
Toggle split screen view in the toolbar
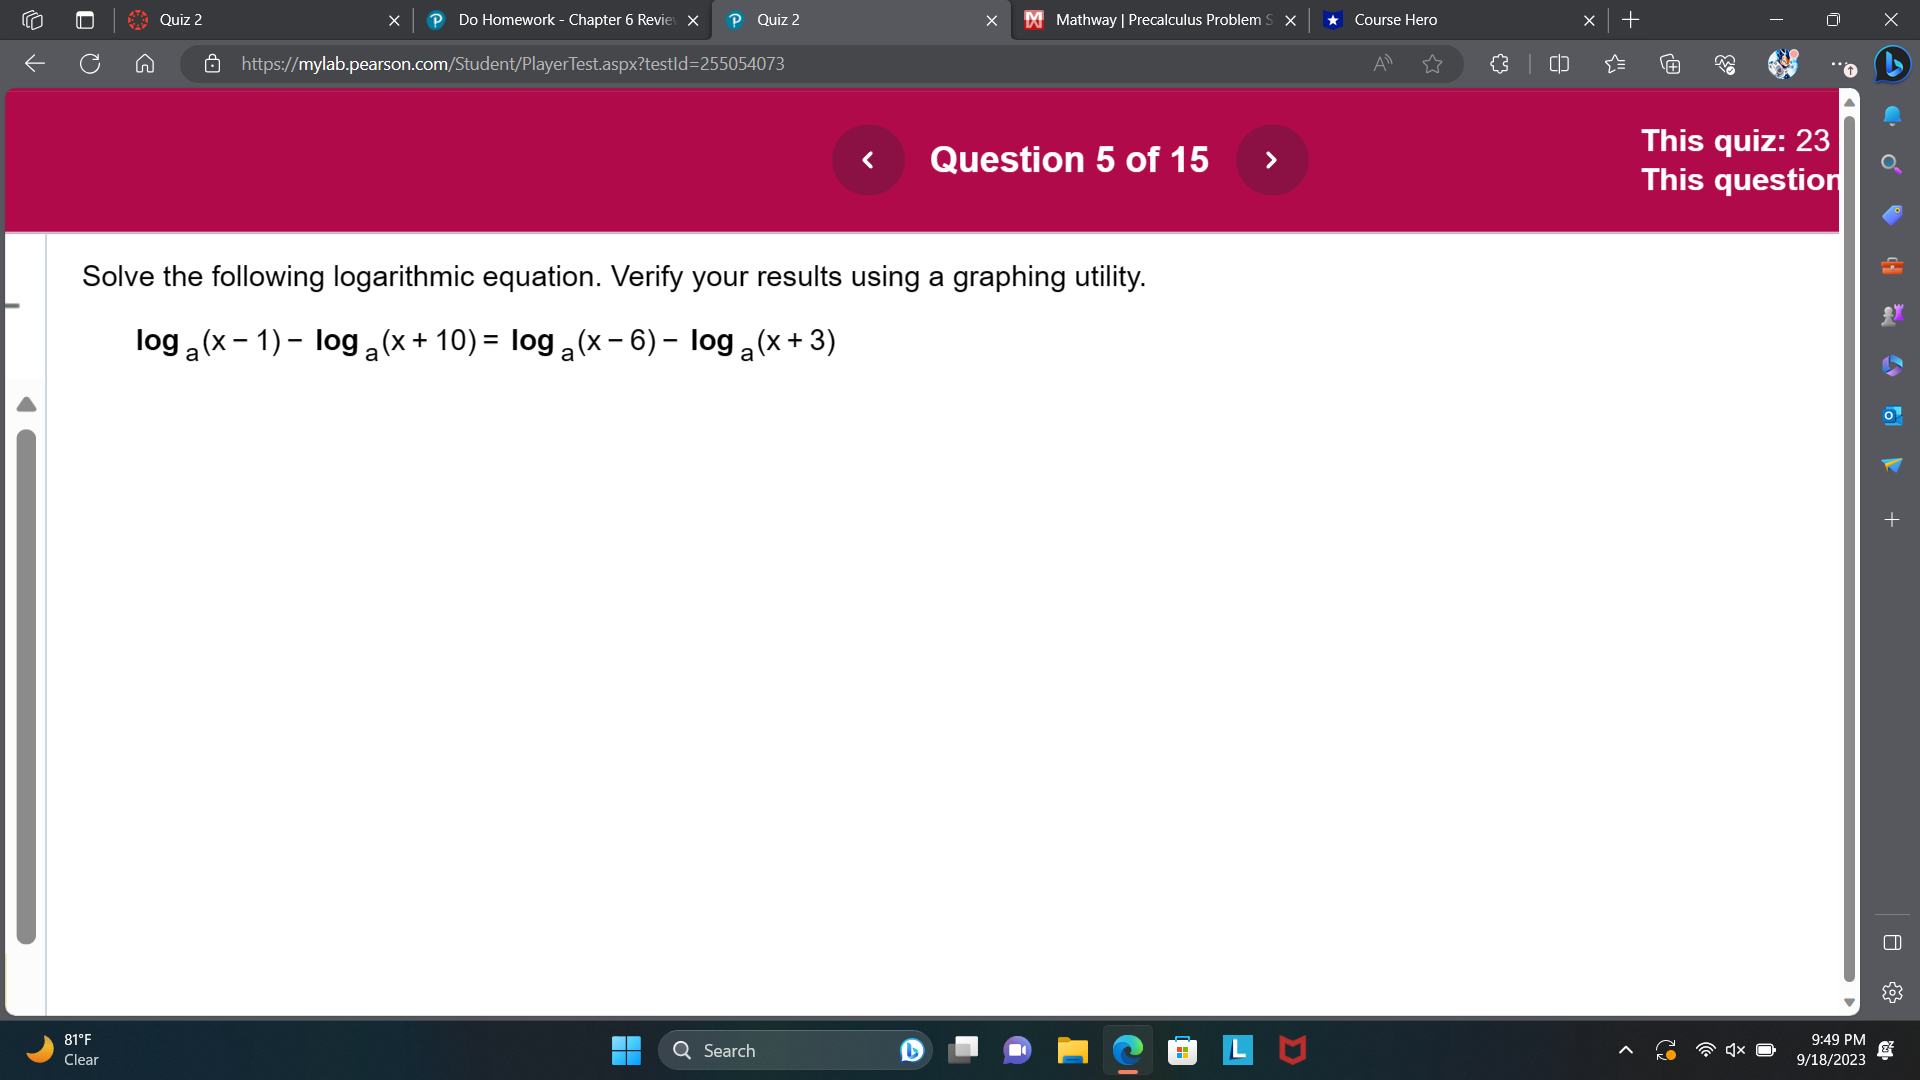point(1559,64)
